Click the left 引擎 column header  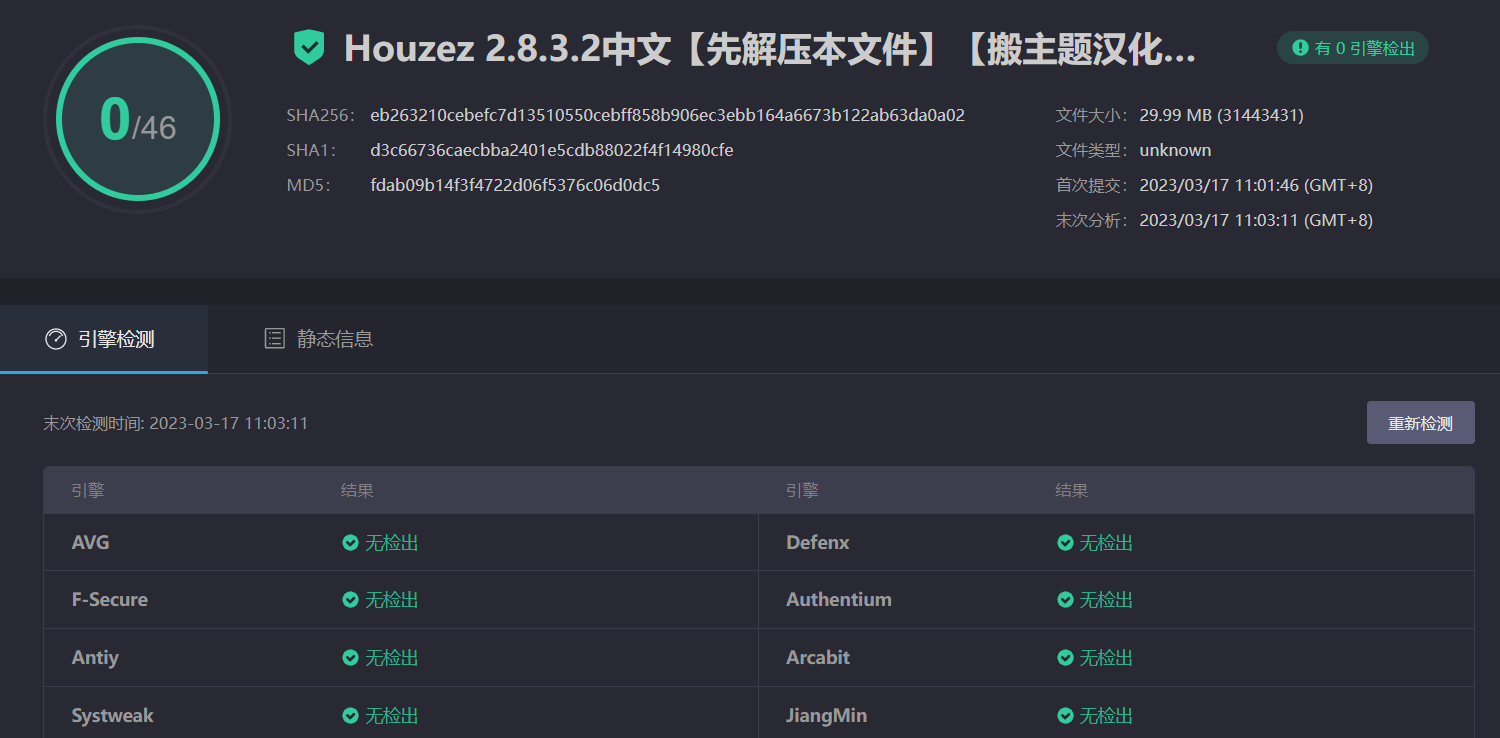[x=88, y=491]
